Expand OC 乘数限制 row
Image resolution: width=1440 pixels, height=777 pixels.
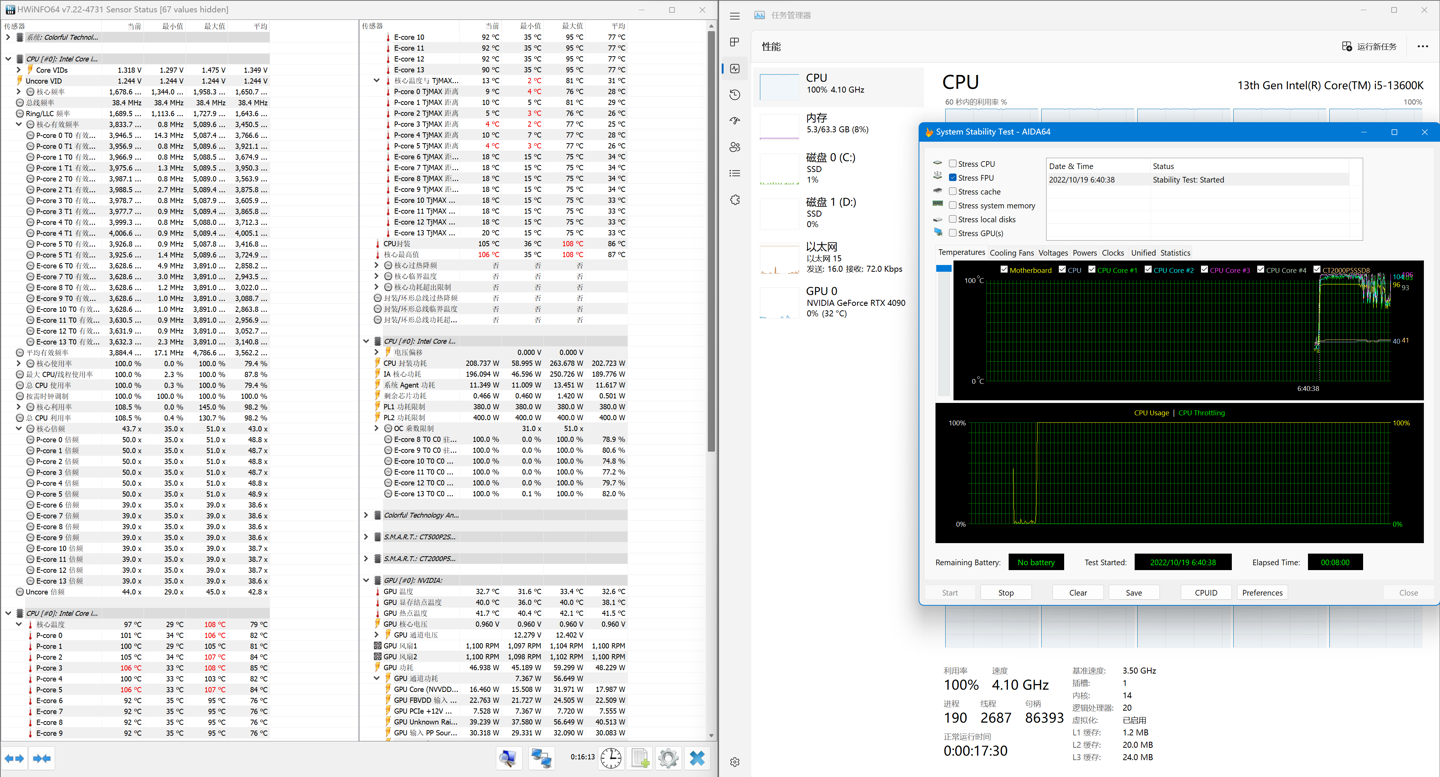point(377,428)
